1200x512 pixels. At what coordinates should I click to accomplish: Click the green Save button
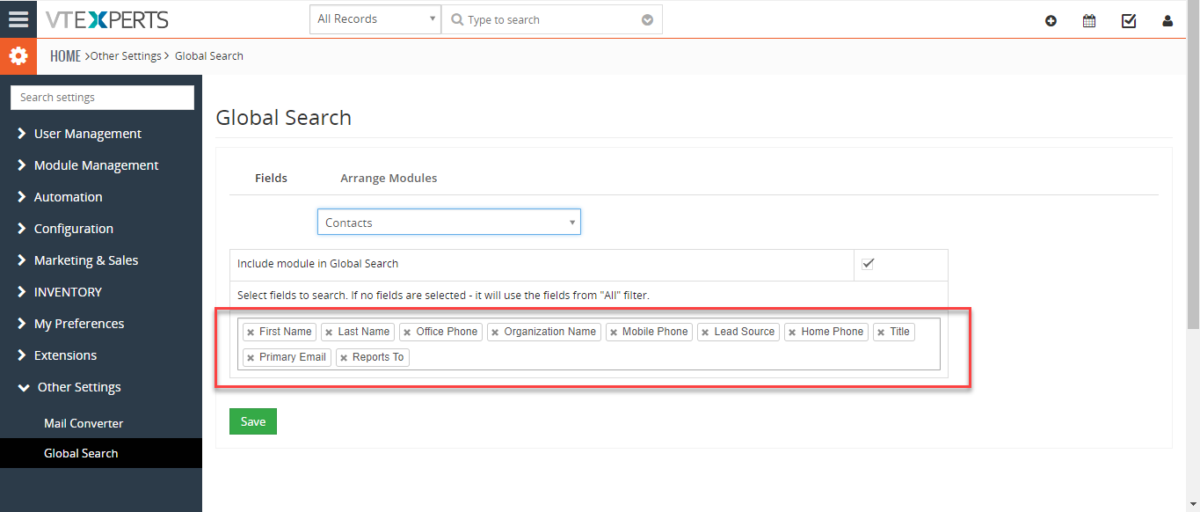click(x=253, y=422)
